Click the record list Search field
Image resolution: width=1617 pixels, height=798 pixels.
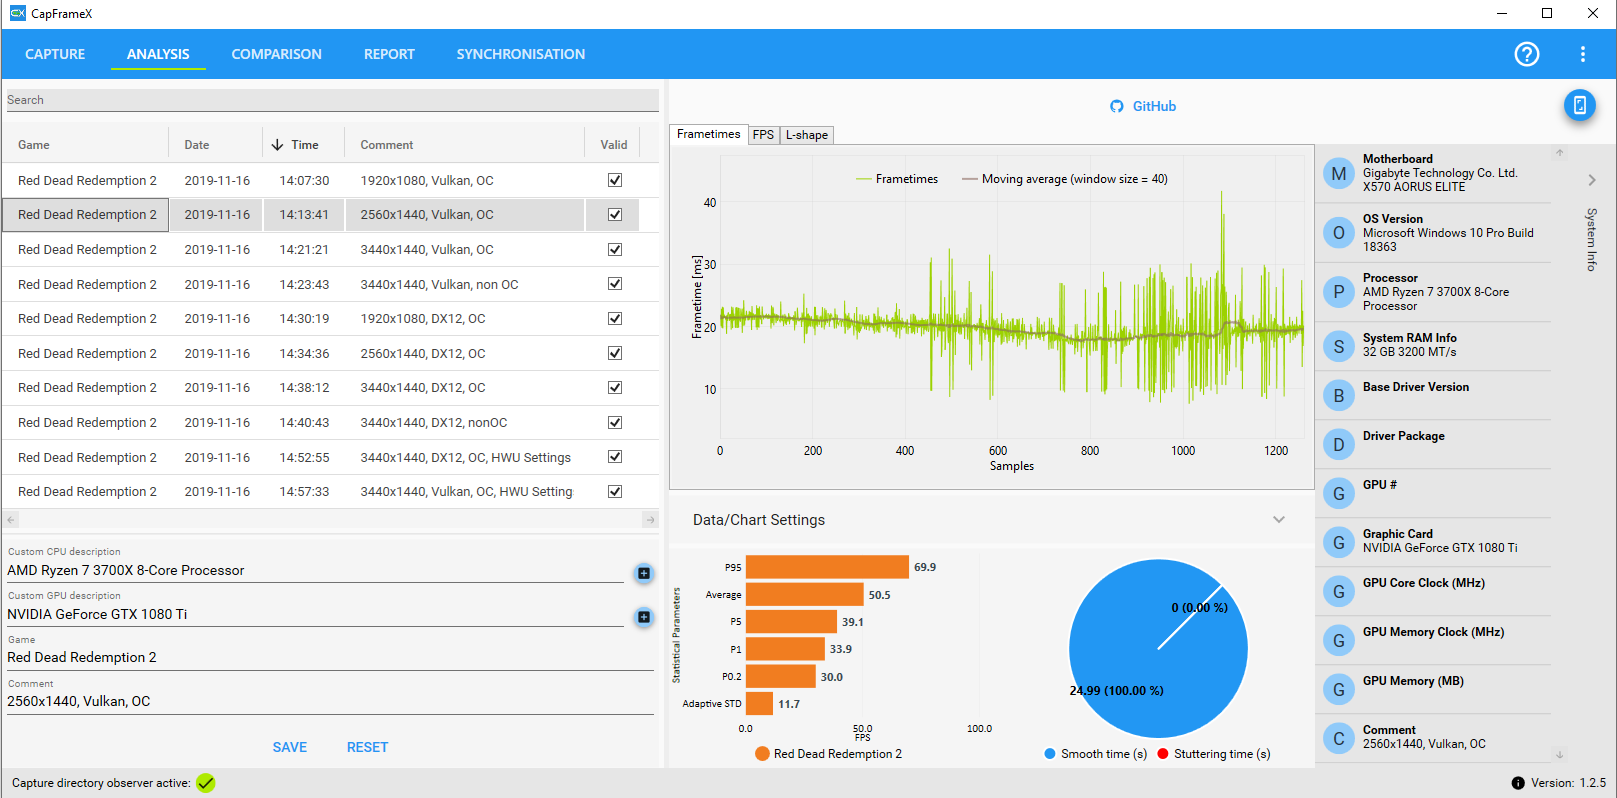click(x=332, y=100)
